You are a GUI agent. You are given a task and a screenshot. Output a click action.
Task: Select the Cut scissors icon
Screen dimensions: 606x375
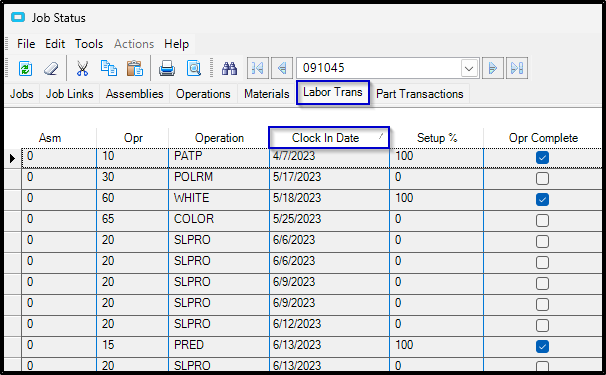pos(82,69)
